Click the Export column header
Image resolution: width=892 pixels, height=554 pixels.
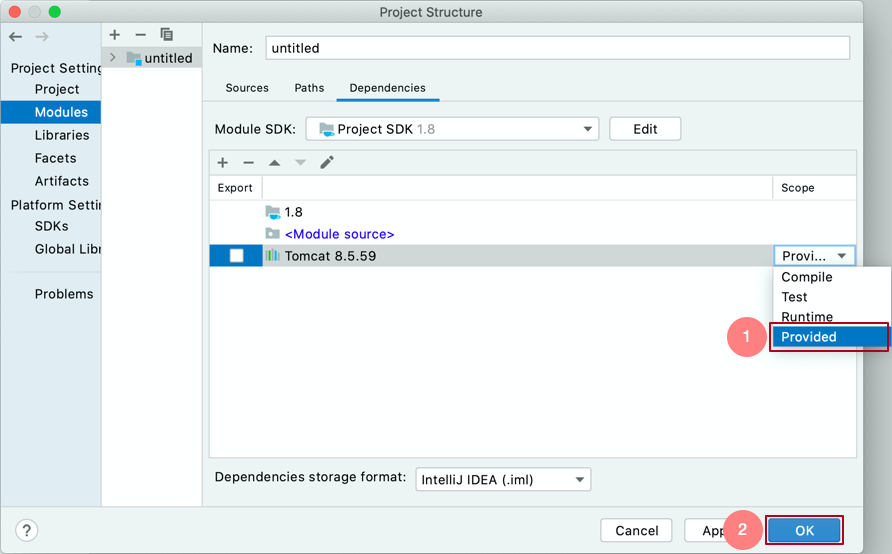coord(235,188)
